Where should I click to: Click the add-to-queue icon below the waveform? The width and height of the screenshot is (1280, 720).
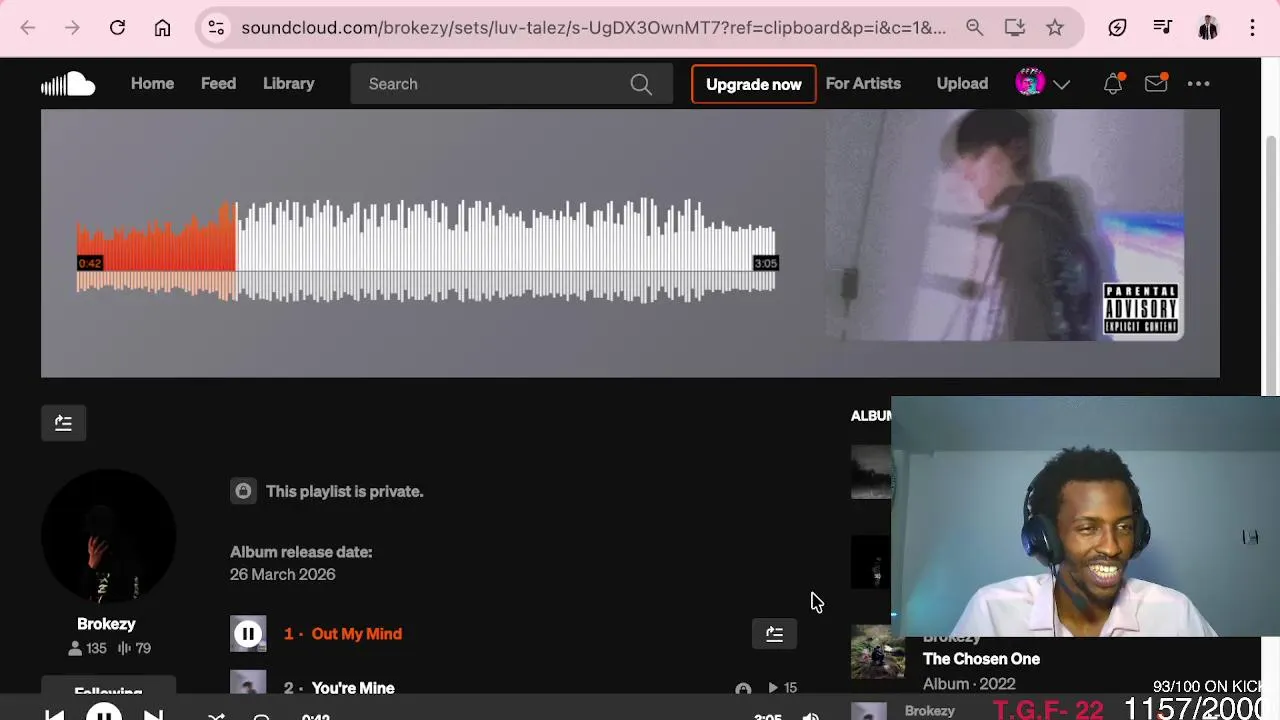[63, 423]
